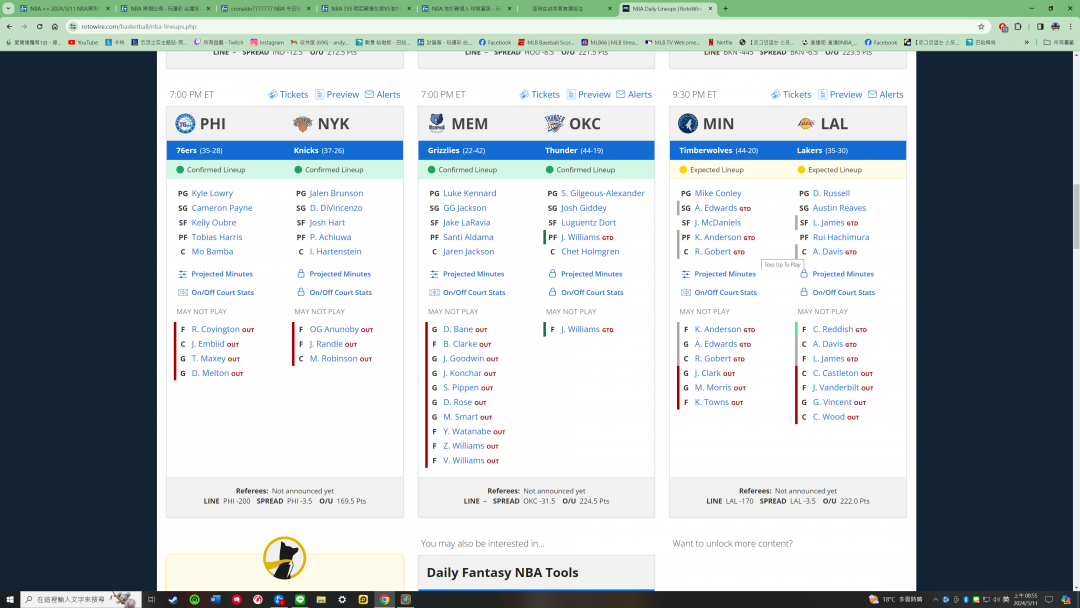The width and height of the screenshot is (1080, 608).
Task: Open Chrome side panel button
Action: pos(1040,26)
